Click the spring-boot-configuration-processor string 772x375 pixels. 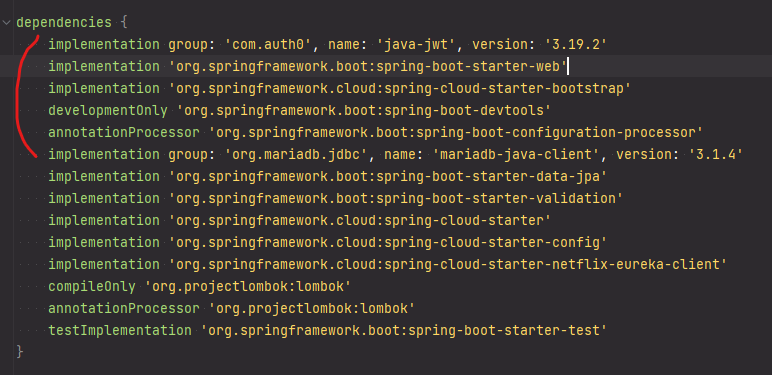pyautogui.click(x=456, y=132)
